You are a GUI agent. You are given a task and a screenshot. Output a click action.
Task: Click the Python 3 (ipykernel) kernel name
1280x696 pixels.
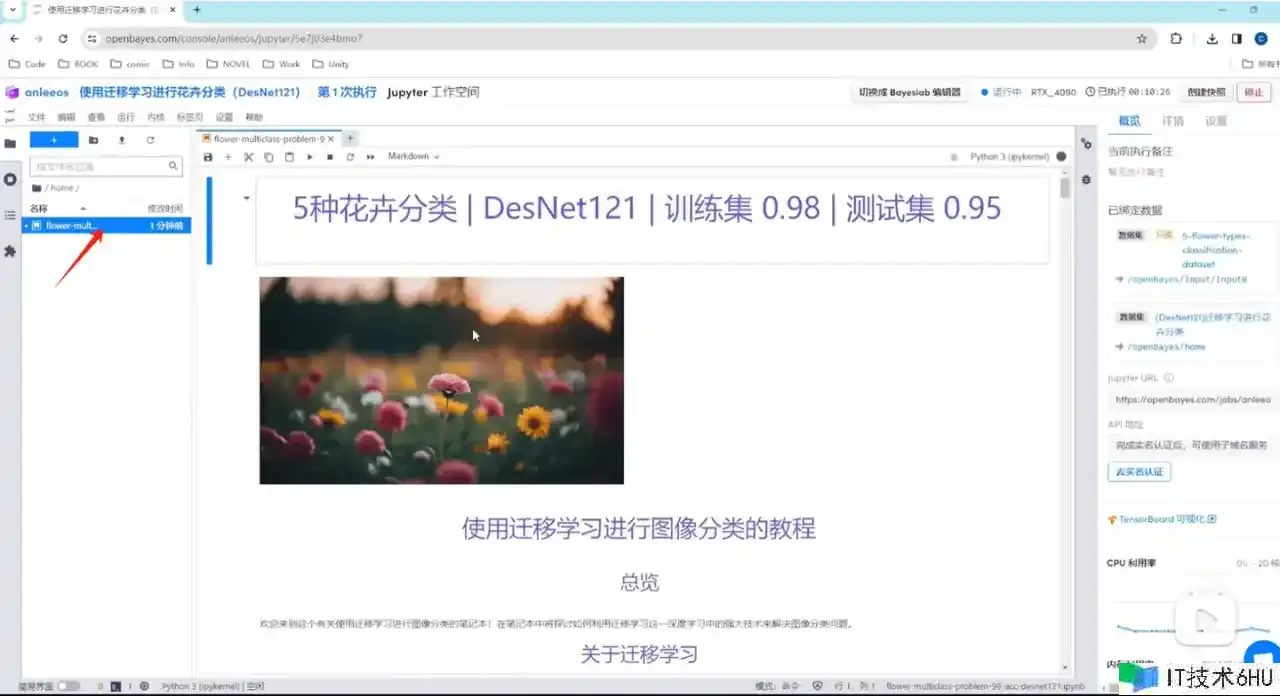pos(1009,157)
